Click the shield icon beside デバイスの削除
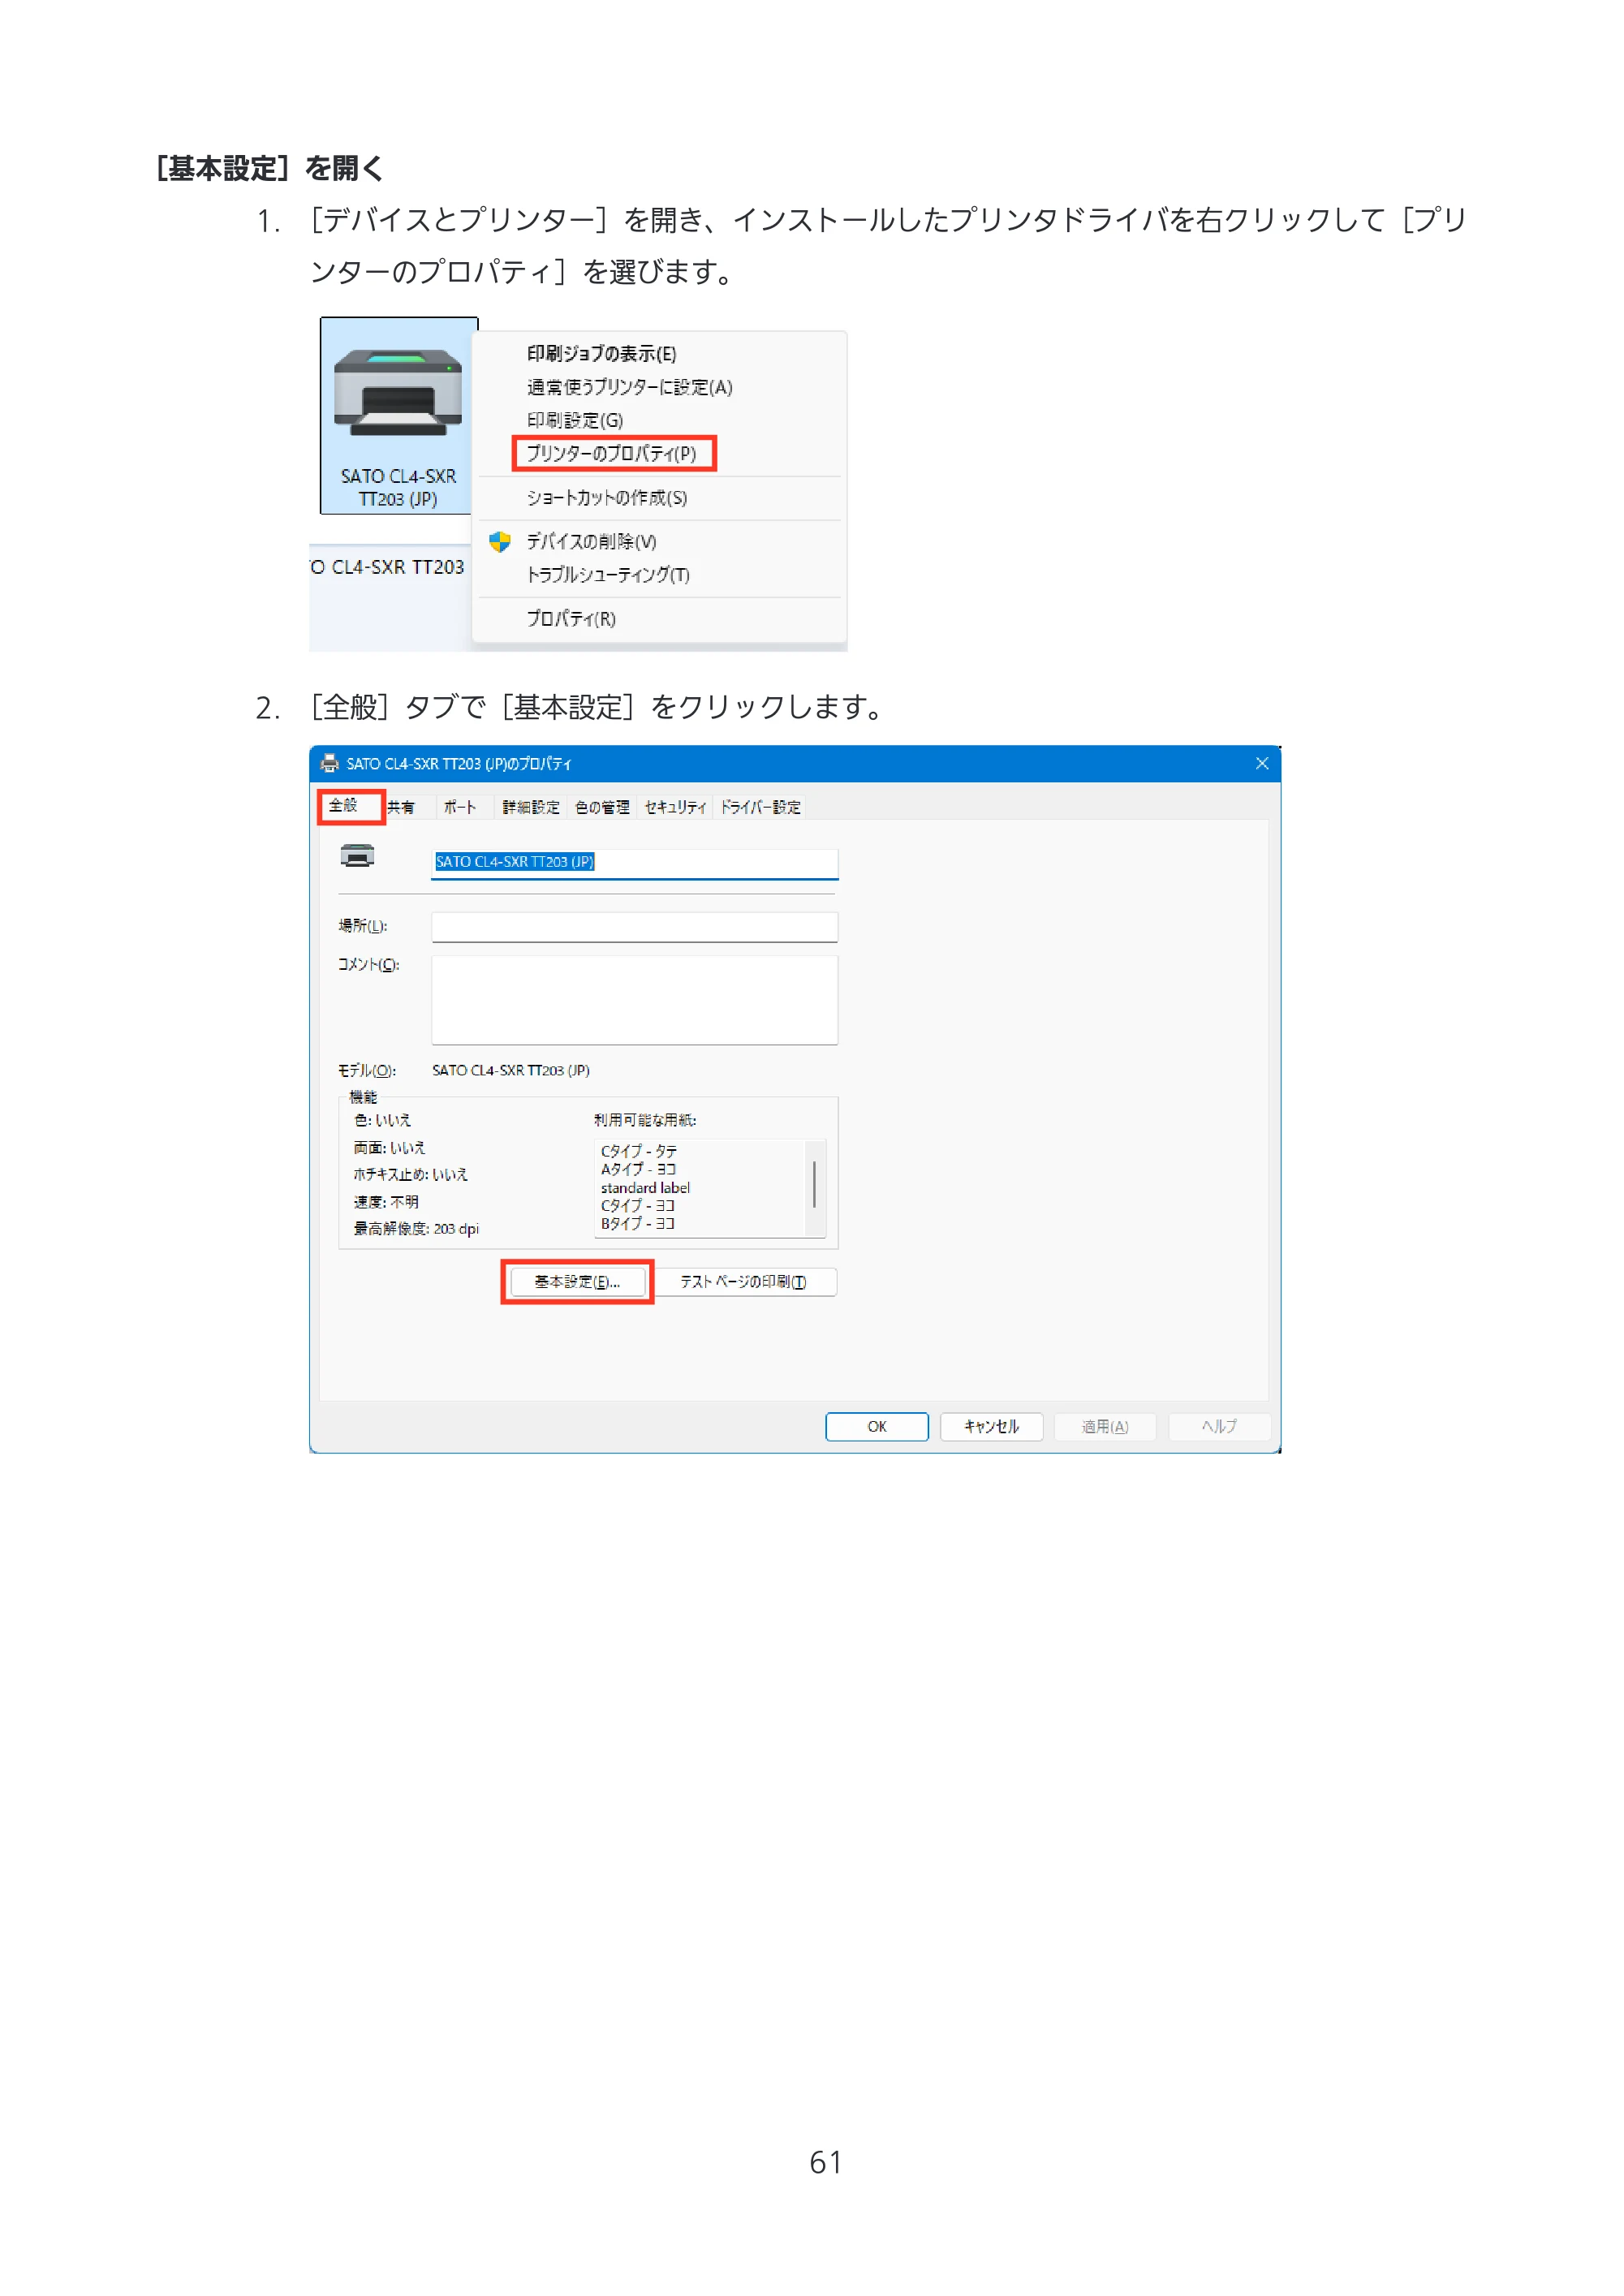 (x=500, y=542)
